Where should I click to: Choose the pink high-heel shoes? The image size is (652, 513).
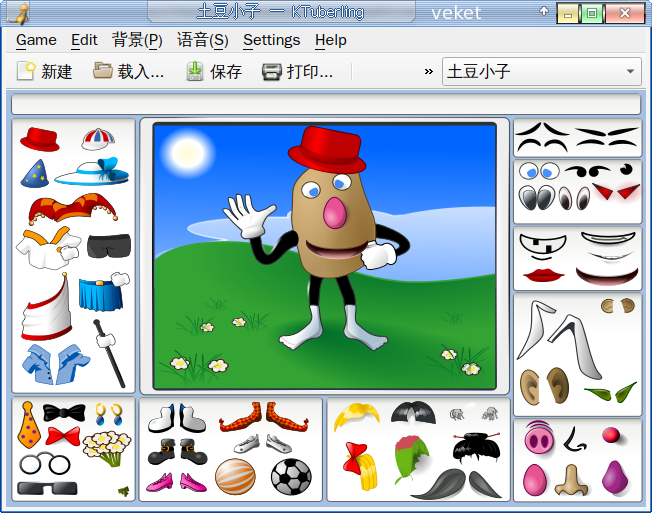pos(176,482)
